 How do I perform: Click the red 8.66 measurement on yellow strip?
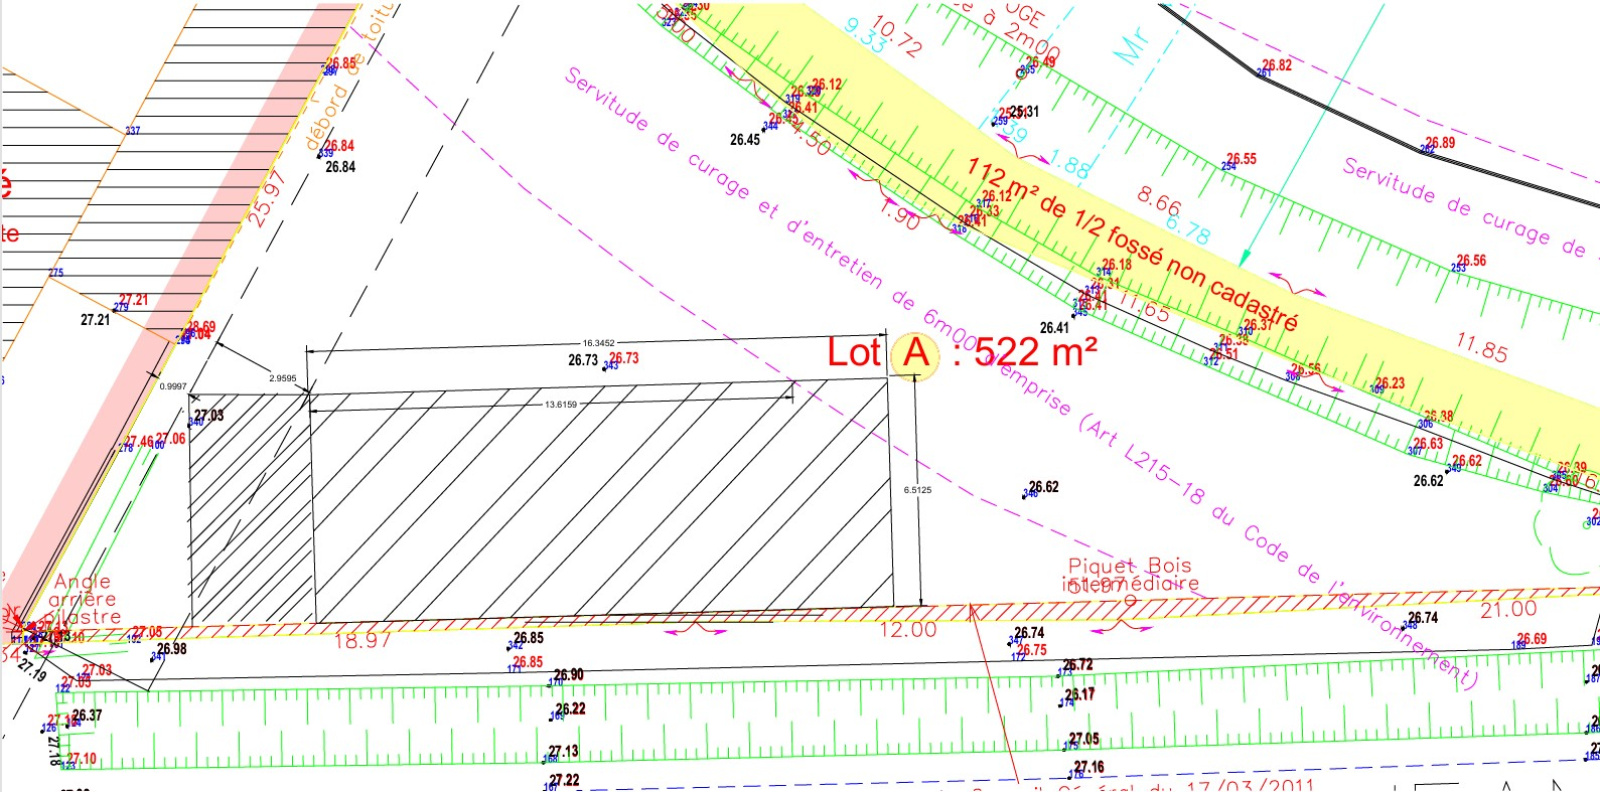point(1159,201)
